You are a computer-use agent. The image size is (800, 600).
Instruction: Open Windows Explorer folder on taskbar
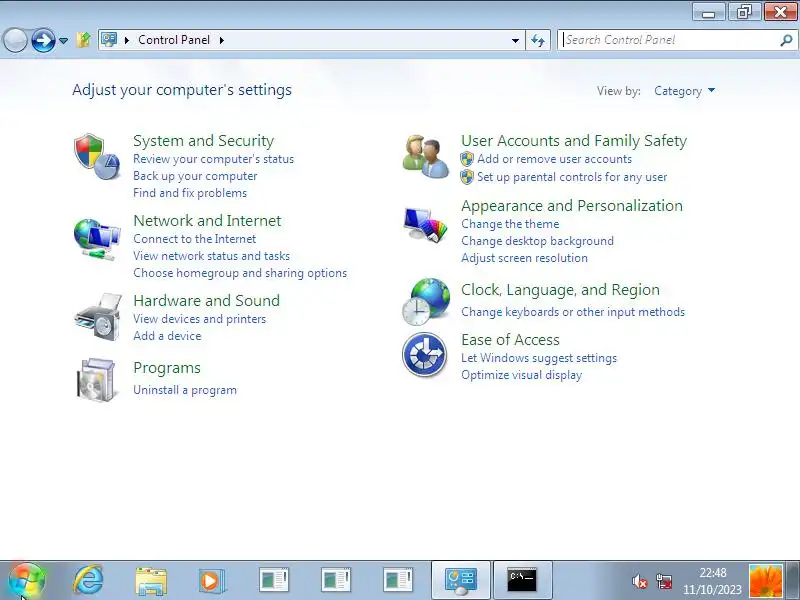coord(151,581)
